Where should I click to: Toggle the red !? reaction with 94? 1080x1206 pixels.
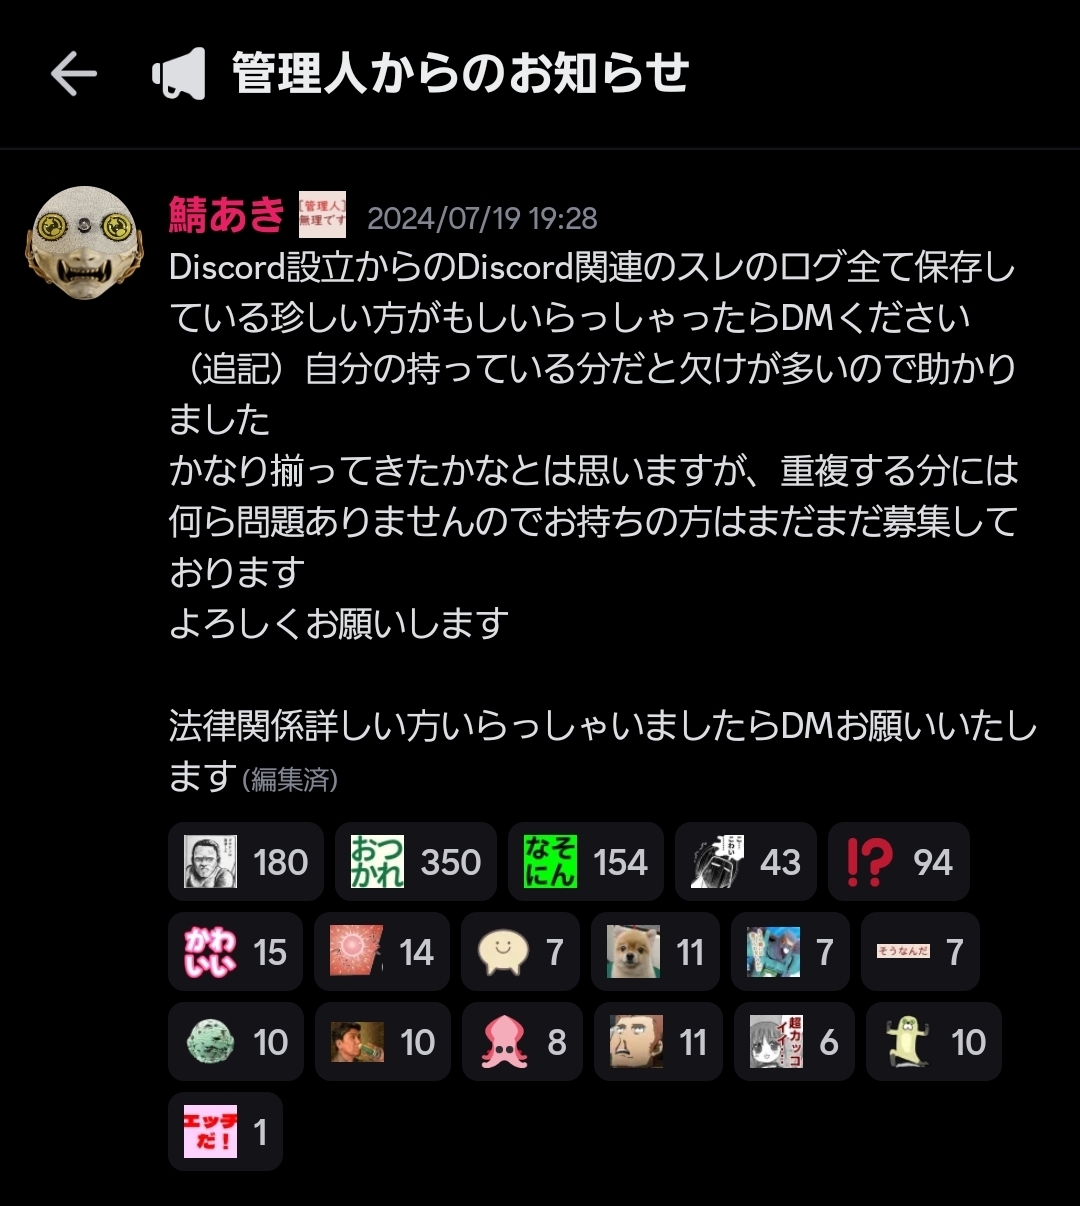[899, 862]
